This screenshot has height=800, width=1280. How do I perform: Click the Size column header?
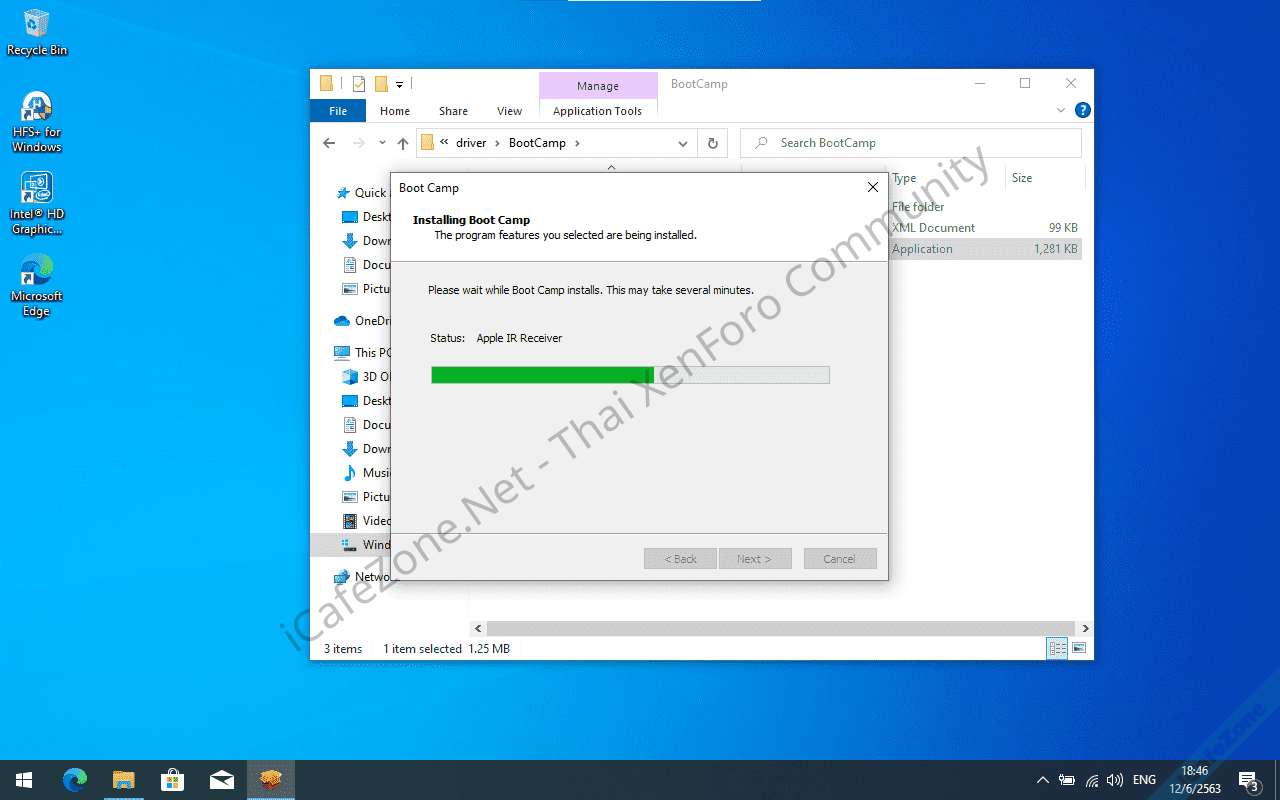[1022, 178]
